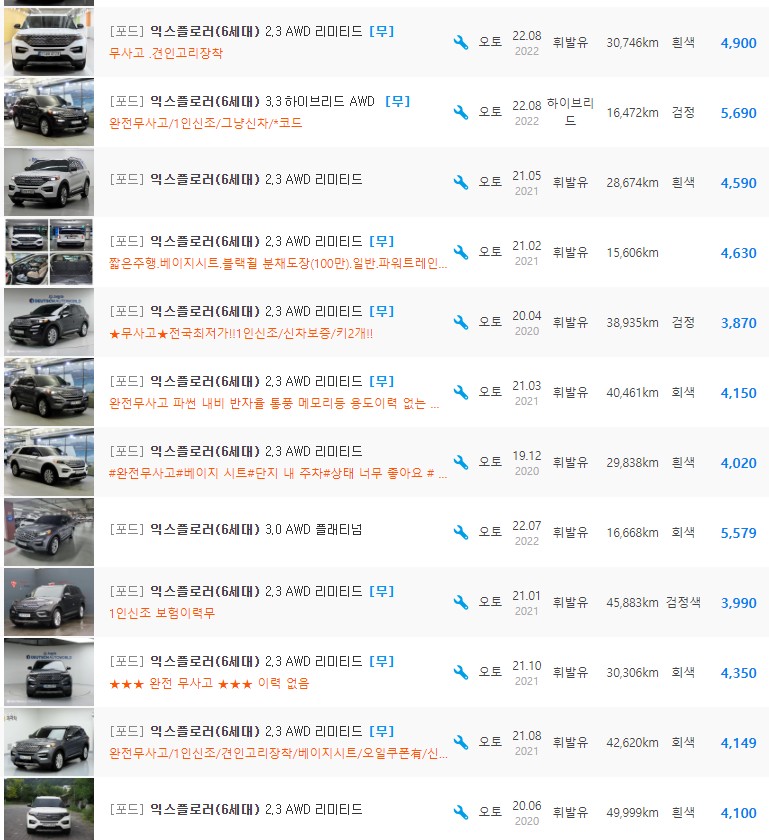
Task: Click wrench icon in the 5,690 hybrid row
Action: (x=460, y=112)
